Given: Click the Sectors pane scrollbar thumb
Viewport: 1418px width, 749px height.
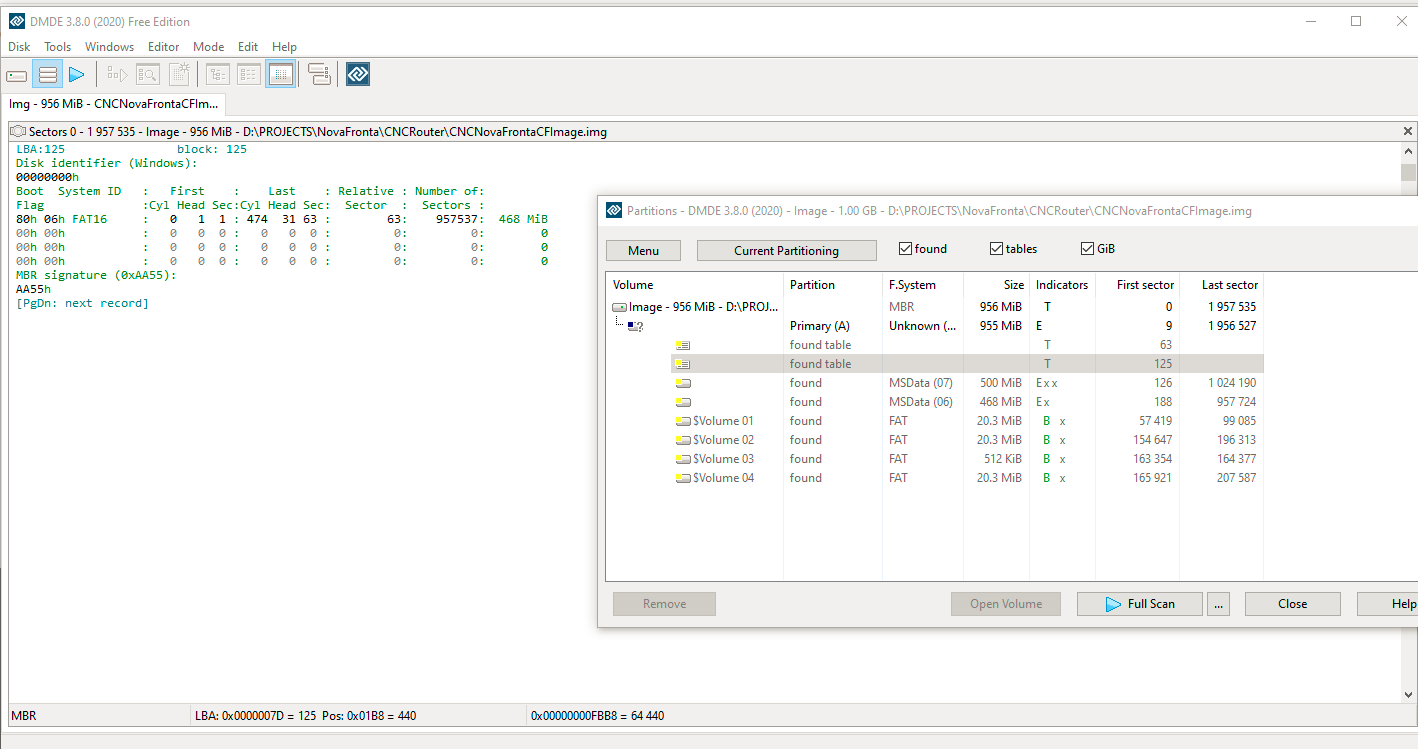Looking at the screenshot, I should (x=1408, y=172).
